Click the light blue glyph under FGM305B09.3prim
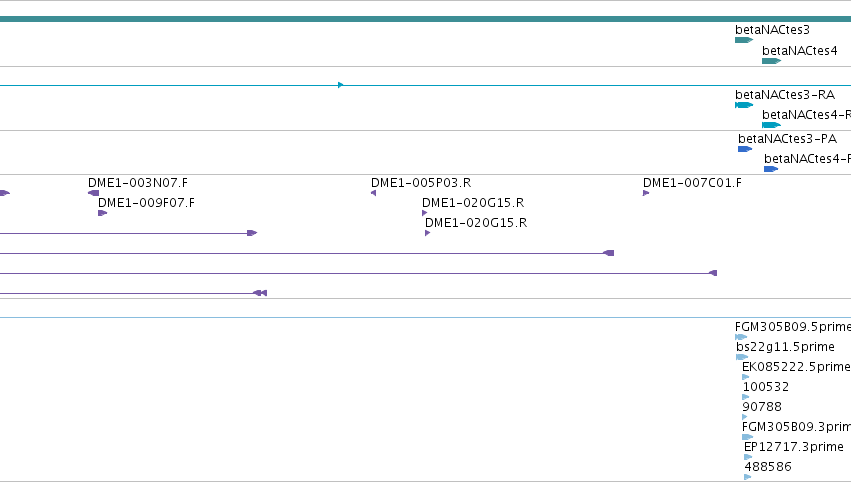The width and height of the screenshot is (851, 482). [747, 437]
